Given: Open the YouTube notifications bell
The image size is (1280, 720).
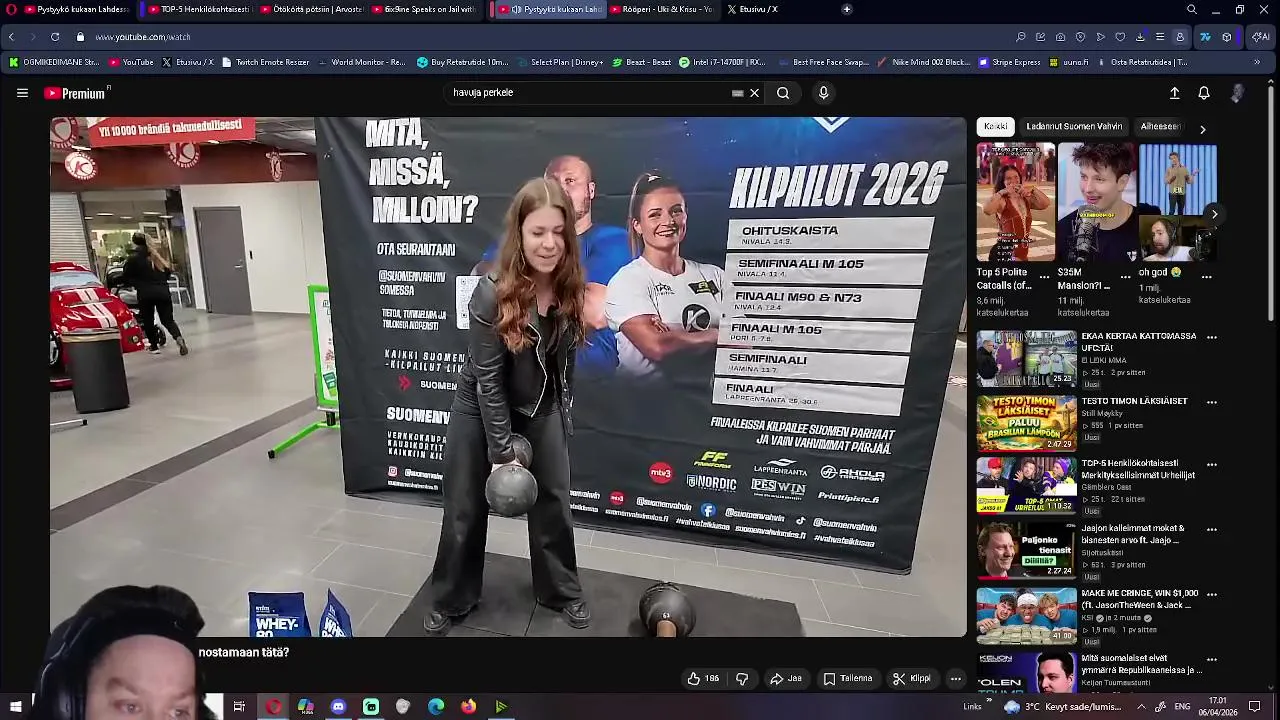Looking at the screenshot, I should coord(1204,93).
